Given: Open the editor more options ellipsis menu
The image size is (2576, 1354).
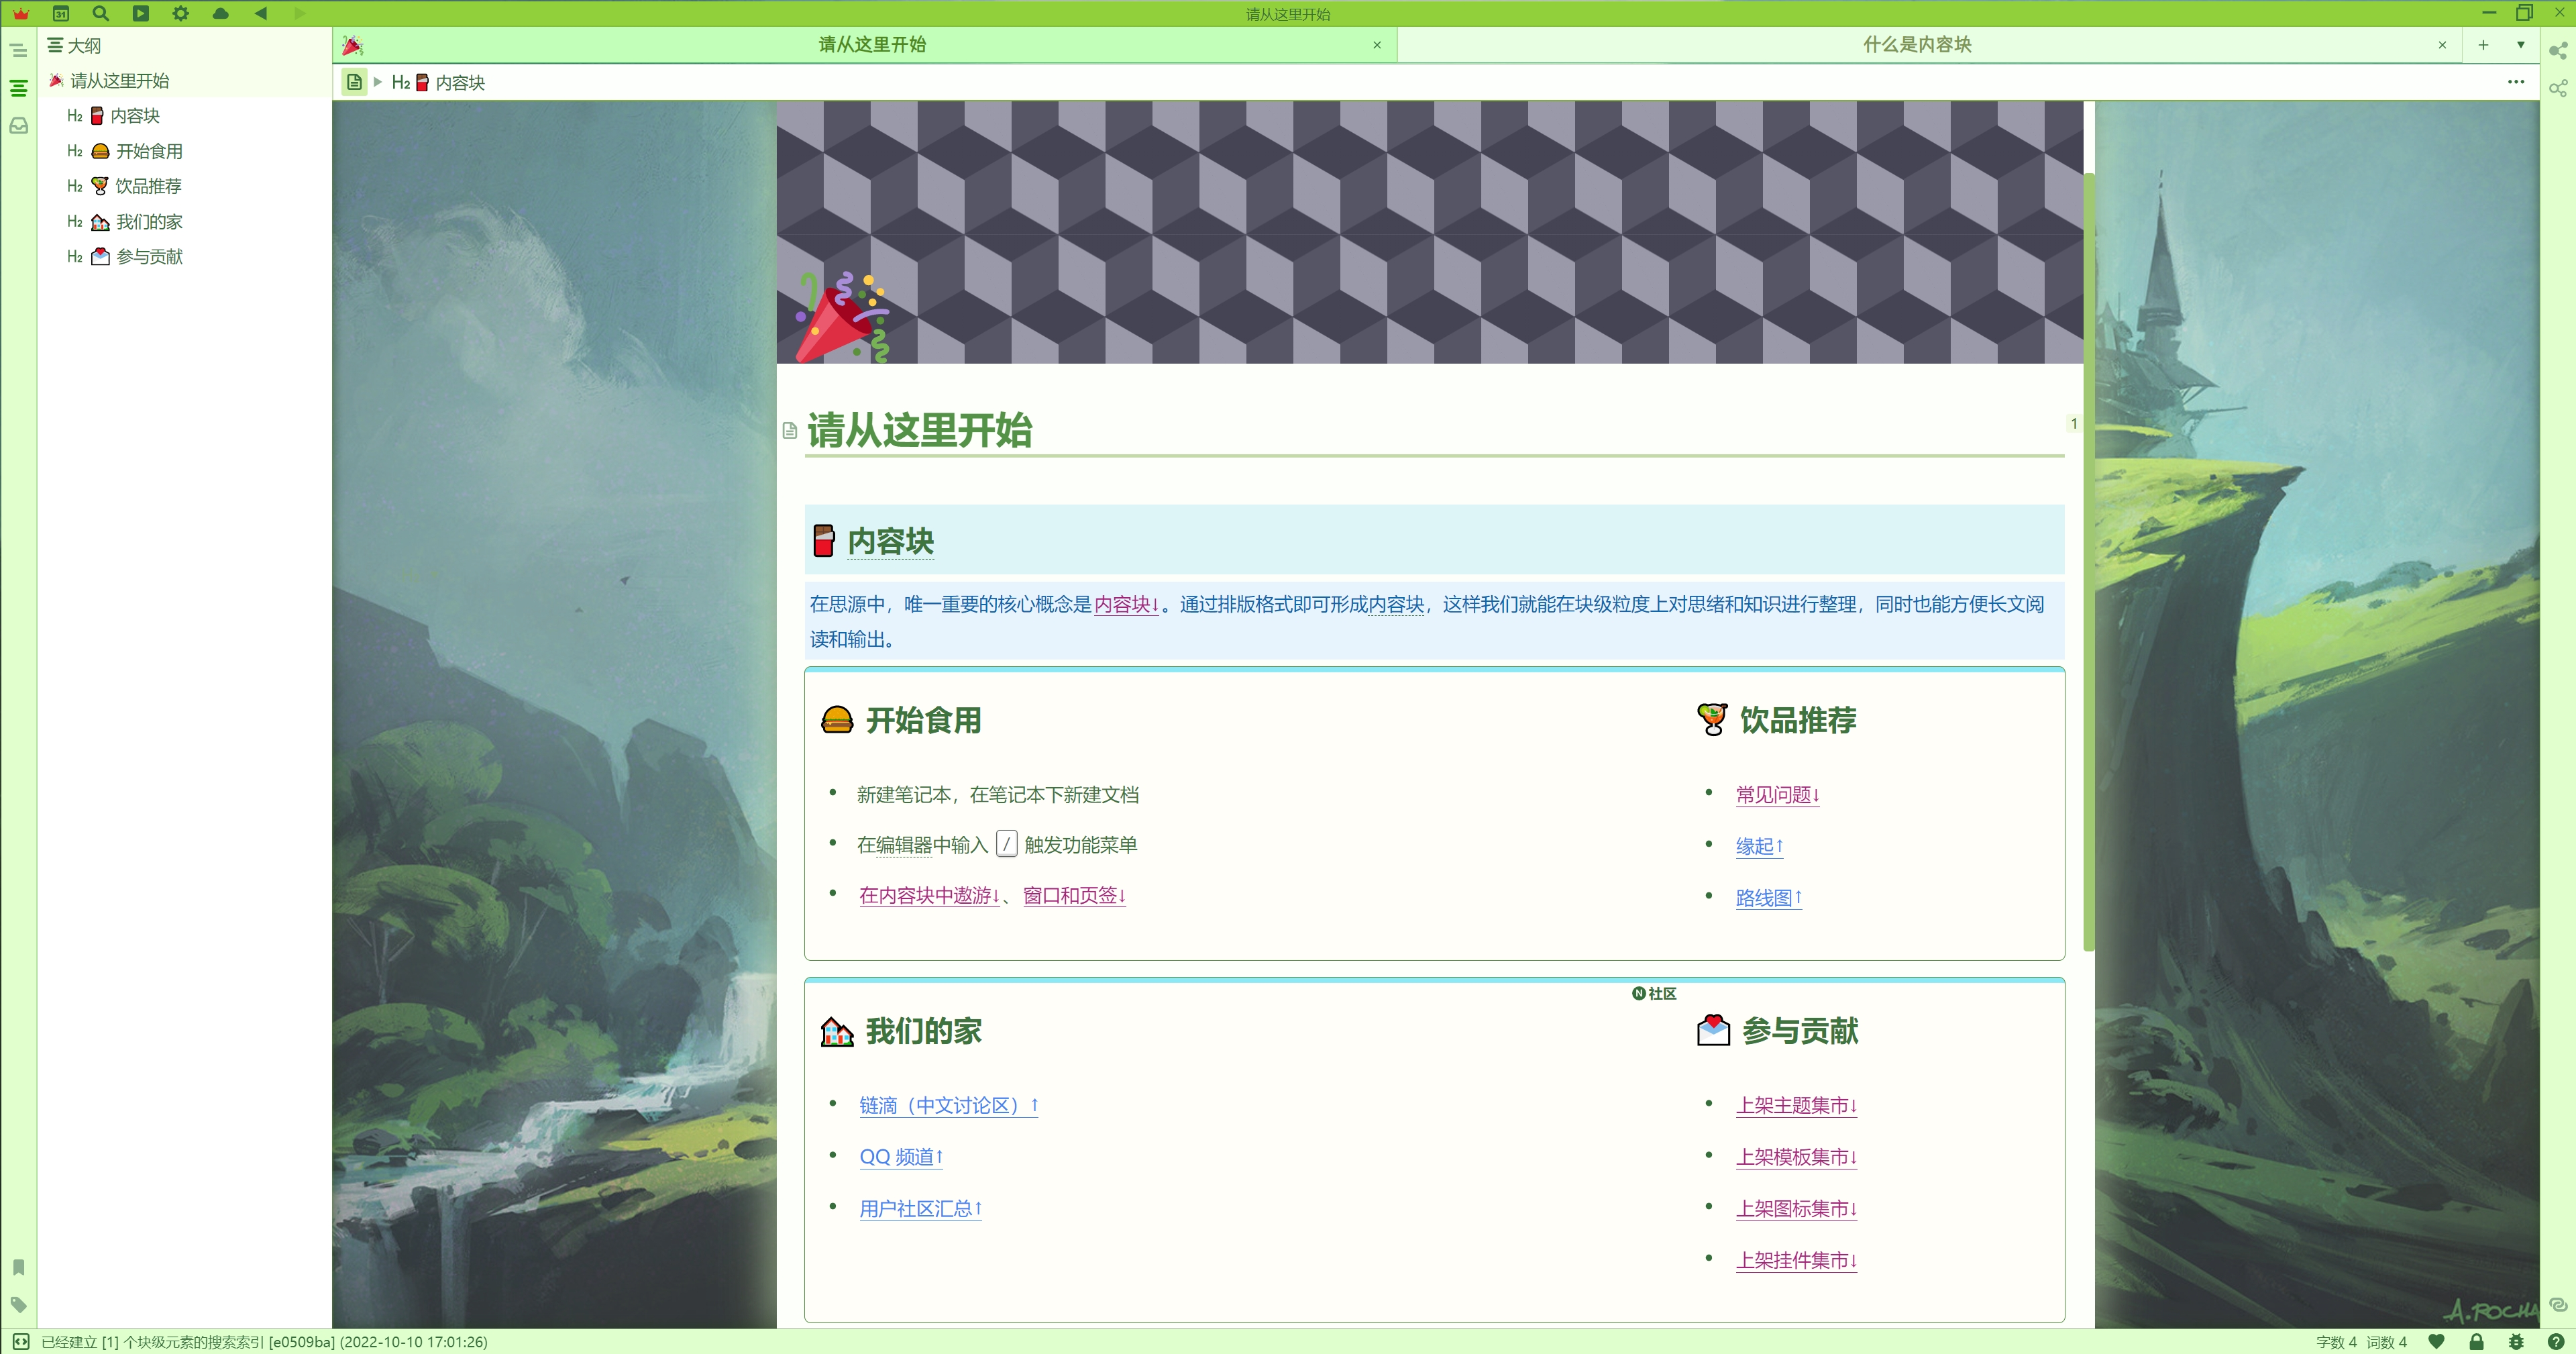Looking at the screenshot, I should pyautogui.click(x=2516, y=82).
